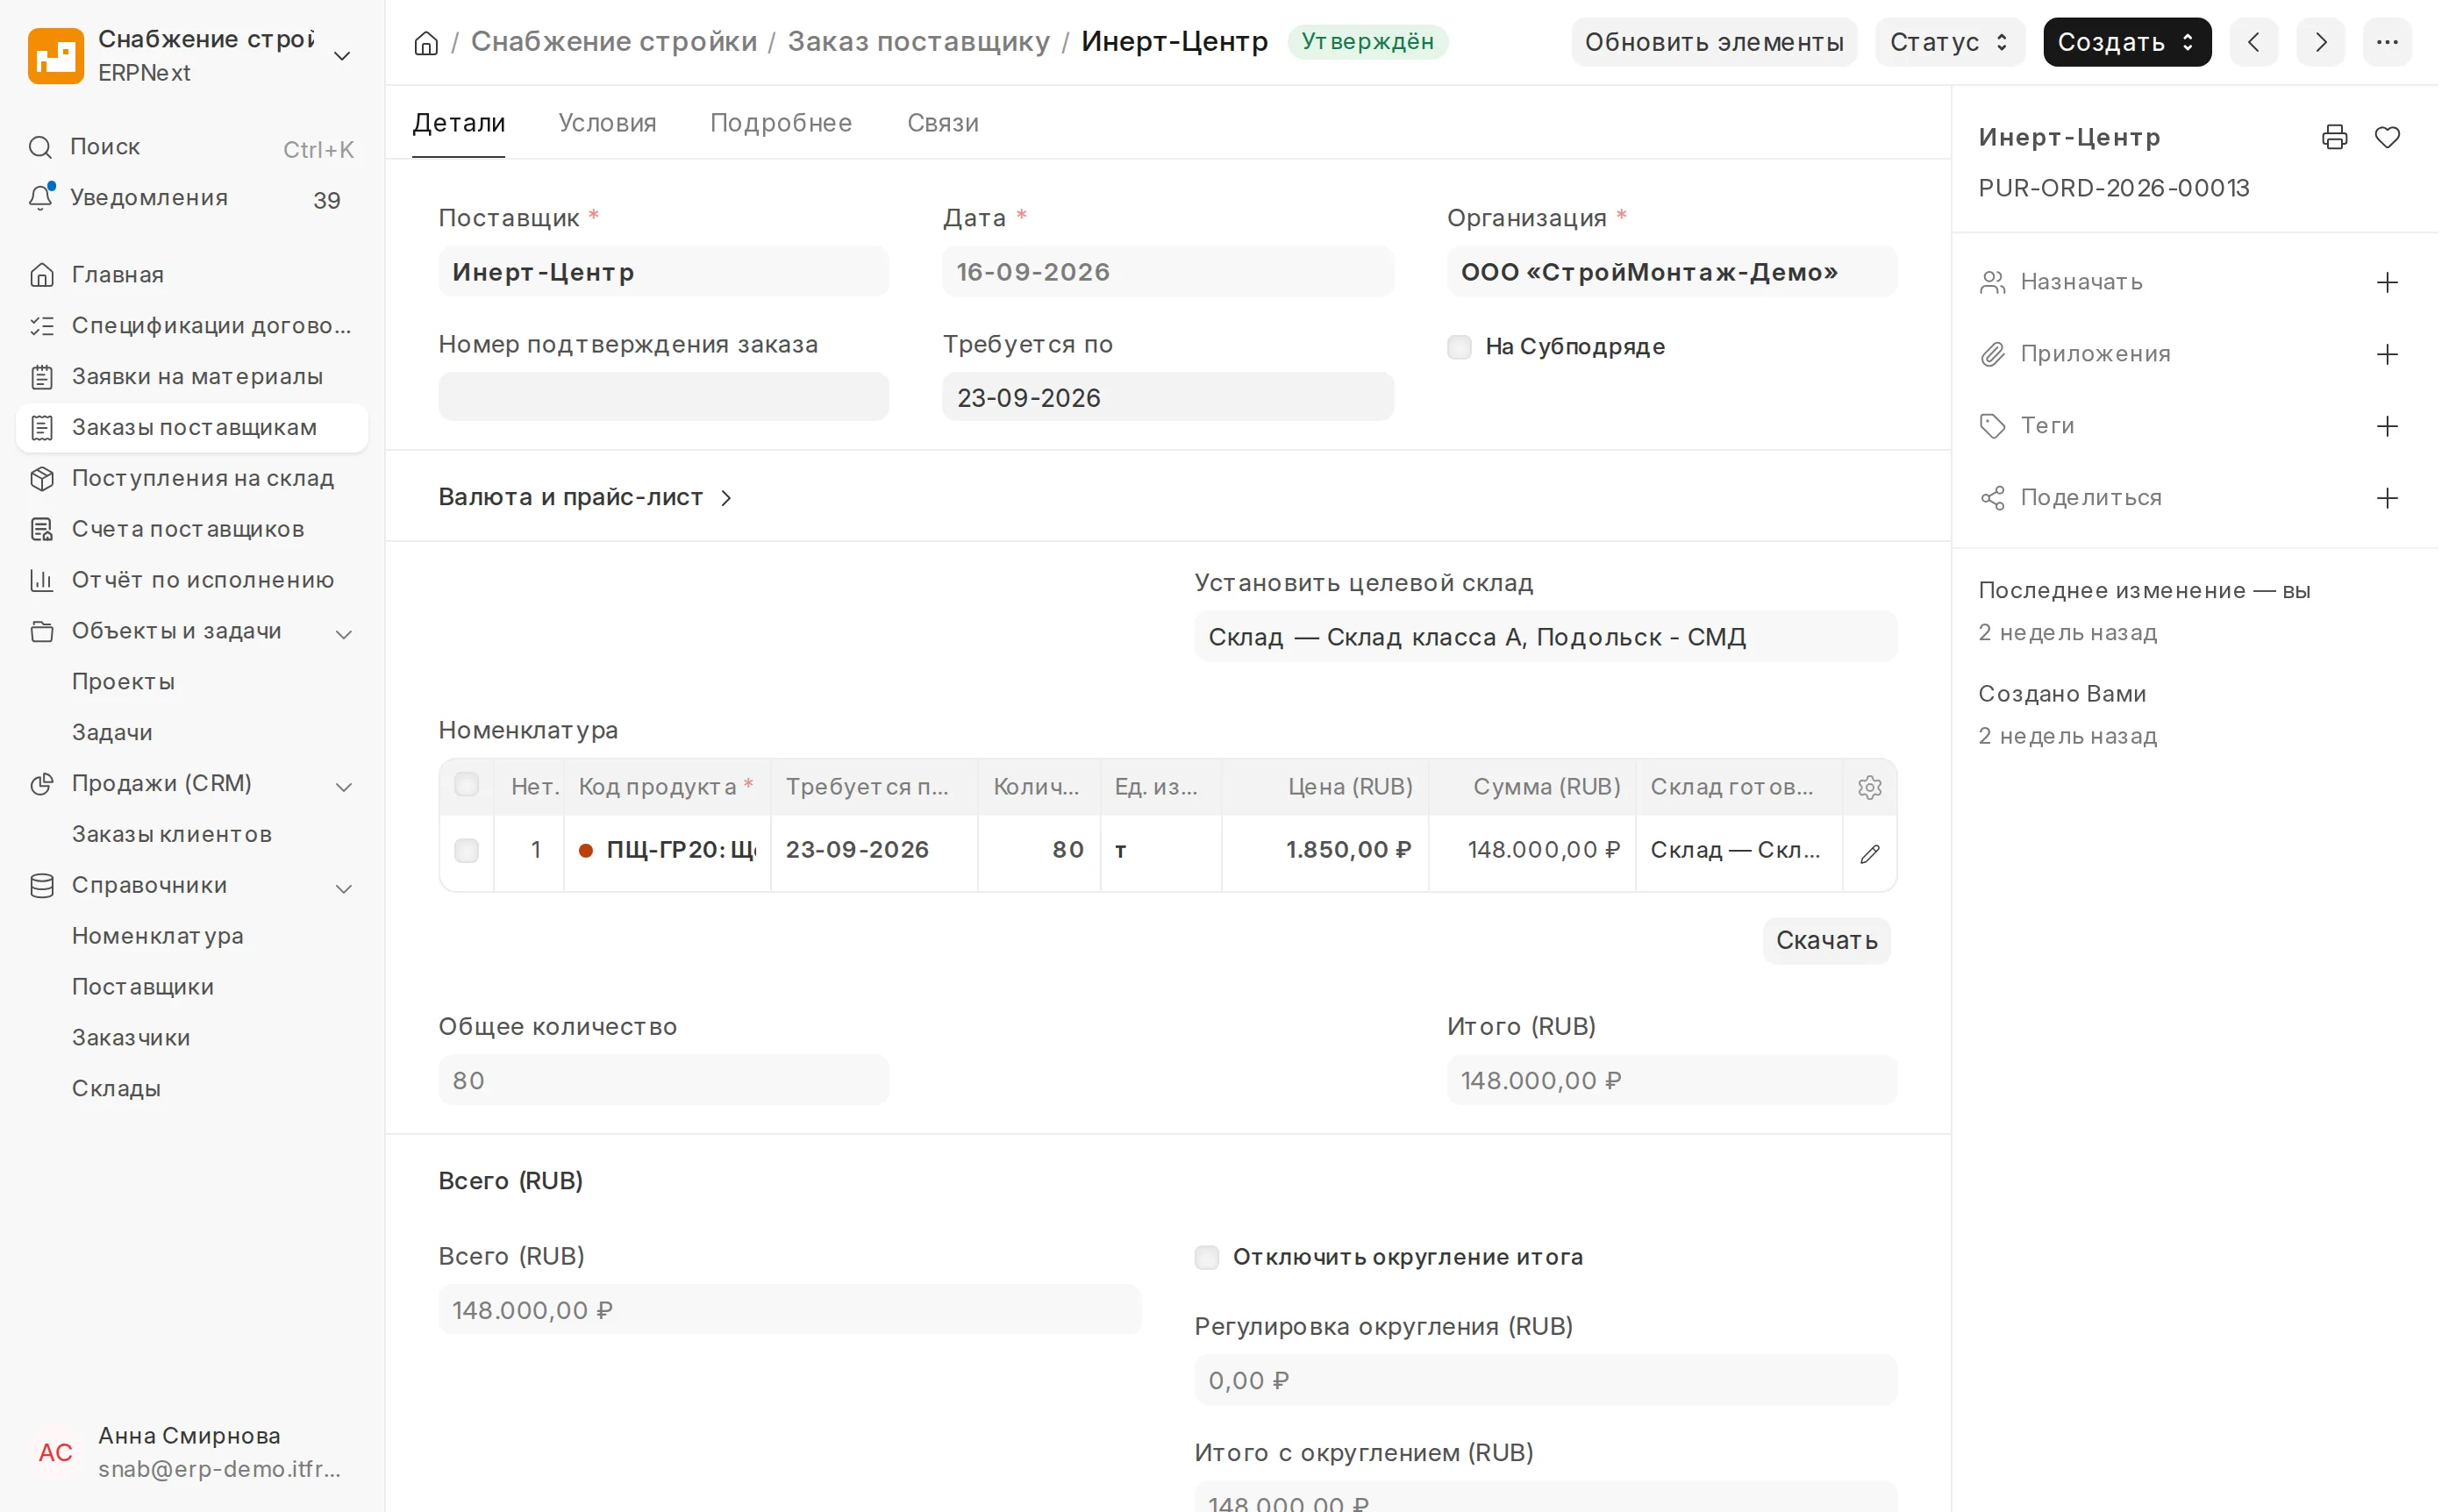Open Уведомления bell icon
Viewport: 2456px width, 1512px height.
(41, 198)
